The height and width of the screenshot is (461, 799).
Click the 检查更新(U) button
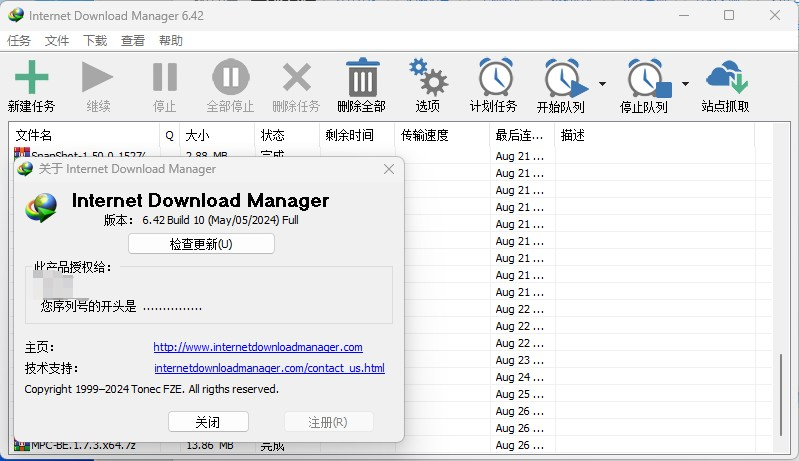tap(201, 244)
